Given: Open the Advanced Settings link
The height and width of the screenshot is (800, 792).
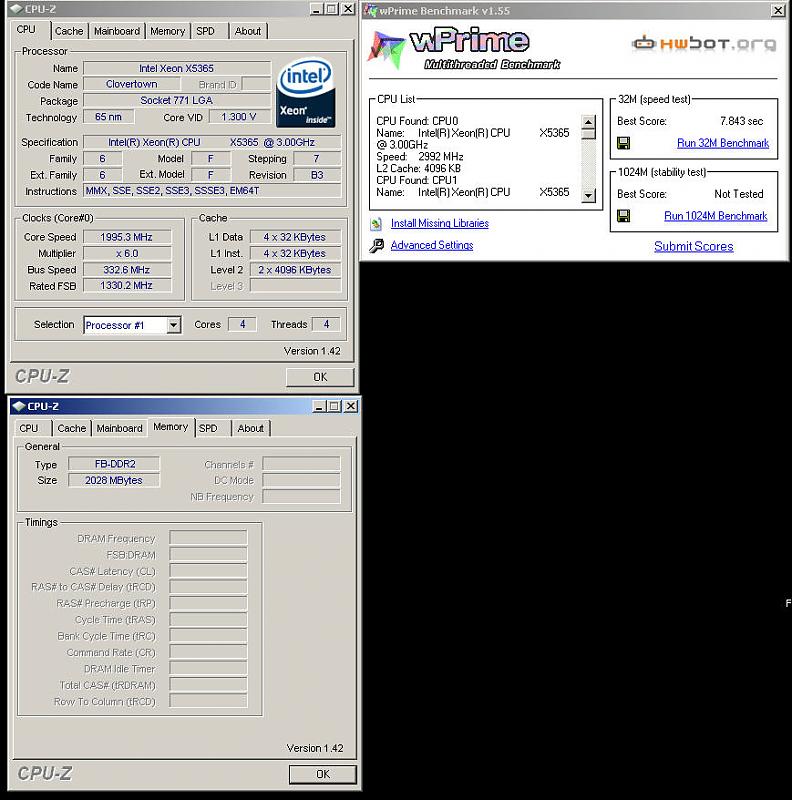Looking at the screenshot, I should 432,245.
